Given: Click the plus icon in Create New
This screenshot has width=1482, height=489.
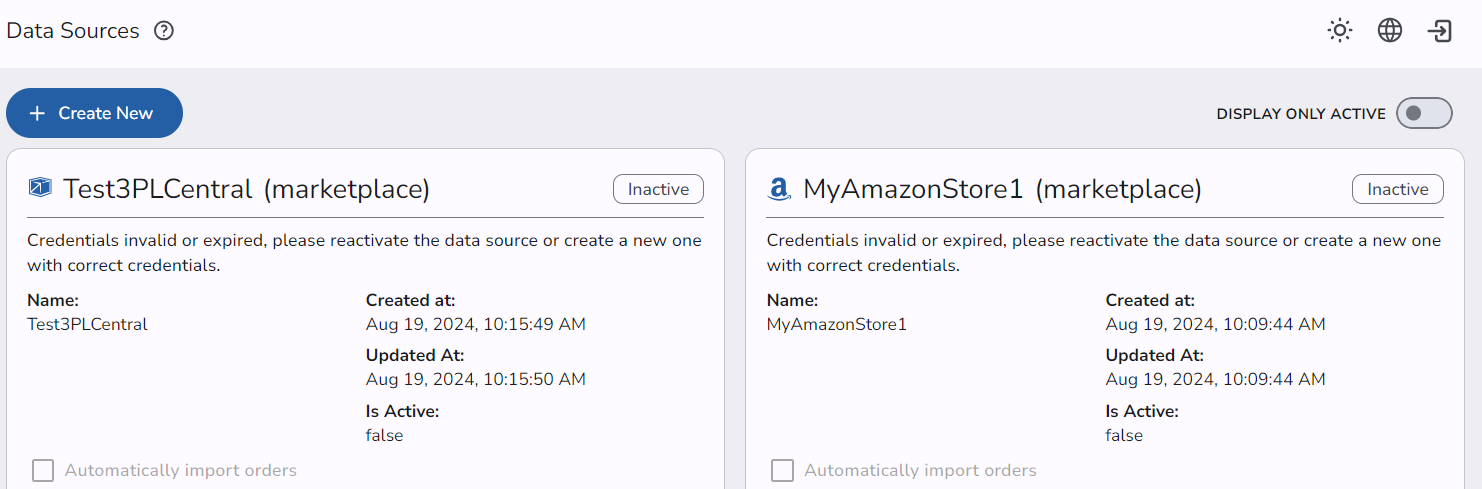Looking at the screenshot, I should point(37,113).
